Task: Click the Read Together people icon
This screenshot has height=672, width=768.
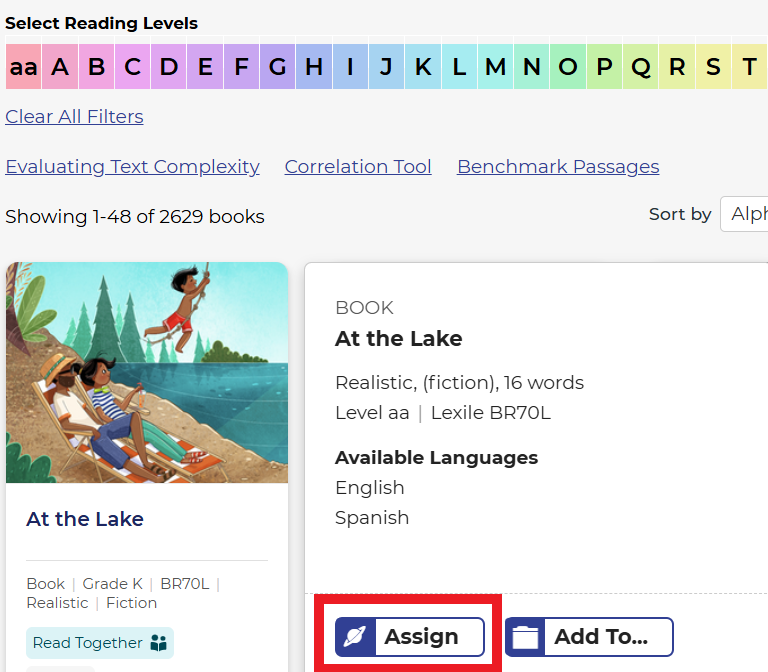Action: (159, 643)
